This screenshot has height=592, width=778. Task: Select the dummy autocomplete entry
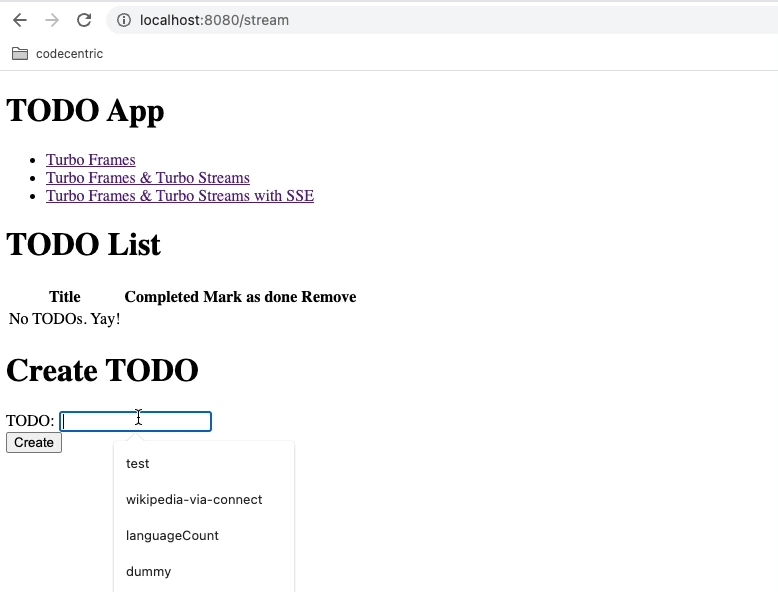pos(148,572)
